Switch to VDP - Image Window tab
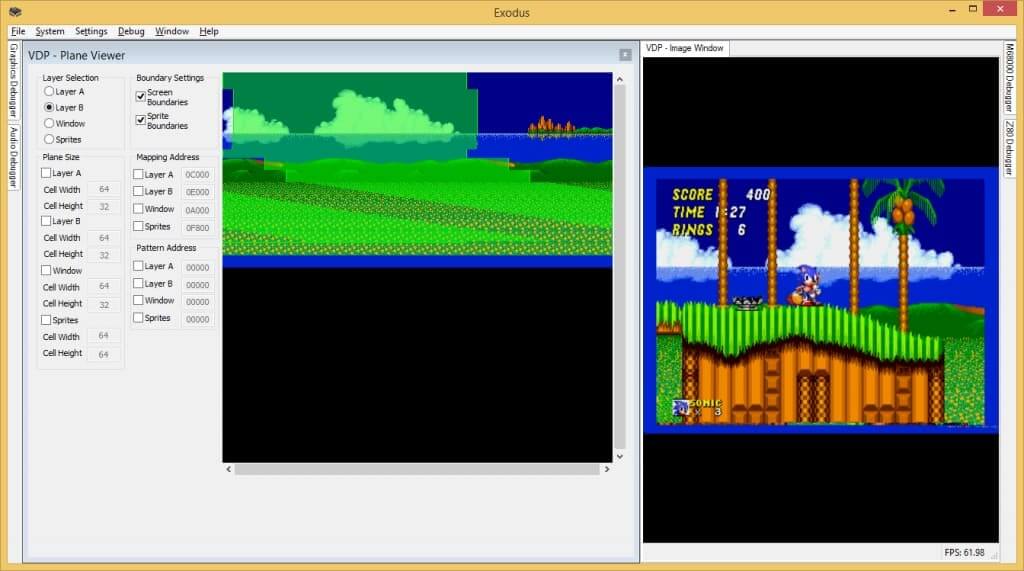Viewport: 1024px width, 571px height. point(686,48)
